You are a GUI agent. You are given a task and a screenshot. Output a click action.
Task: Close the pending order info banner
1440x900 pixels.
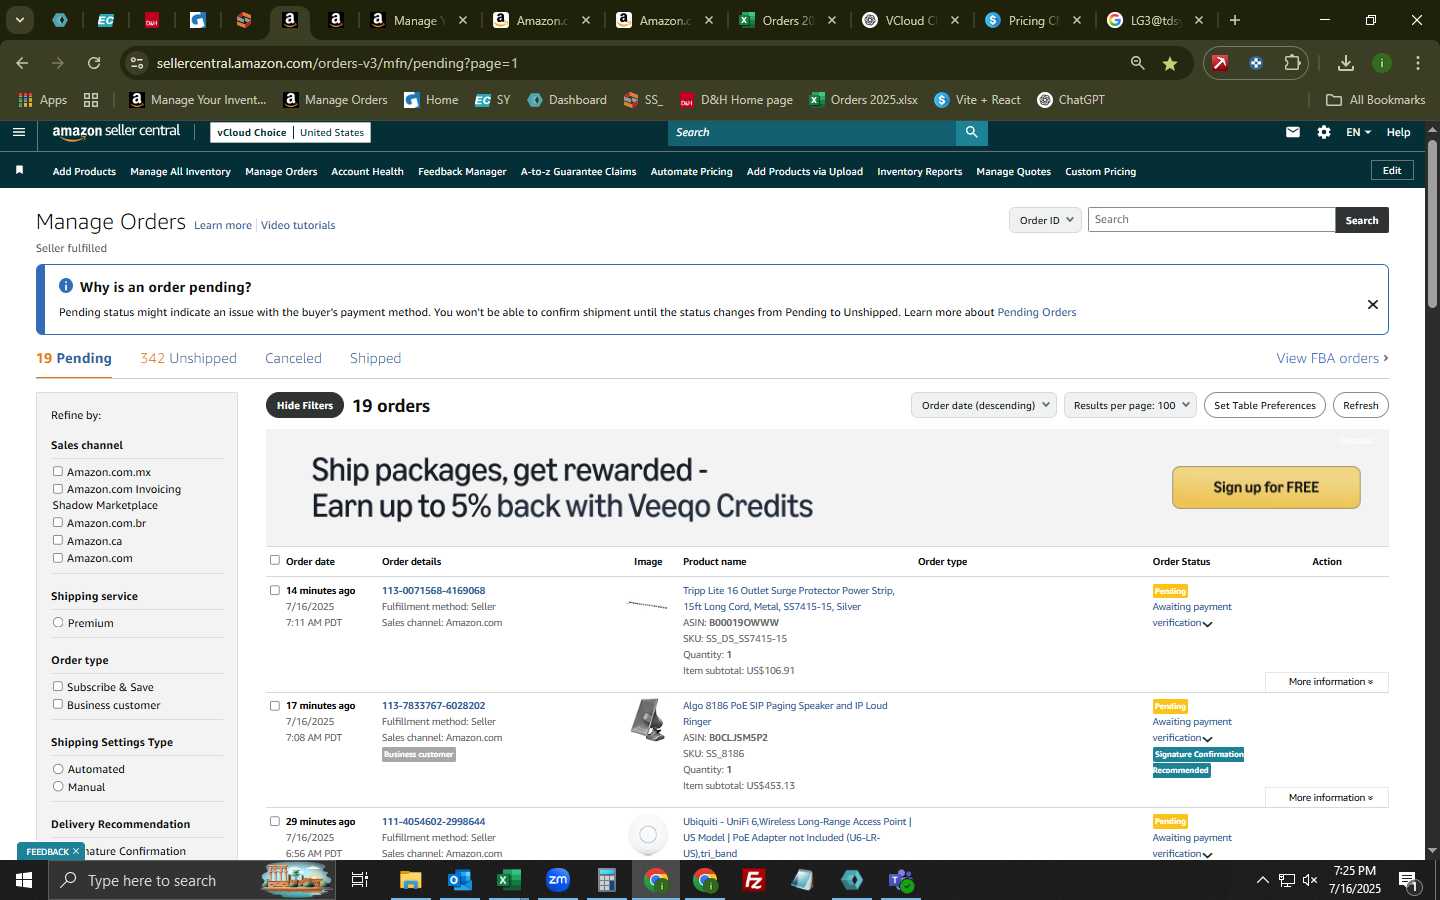coord(1372,304)
